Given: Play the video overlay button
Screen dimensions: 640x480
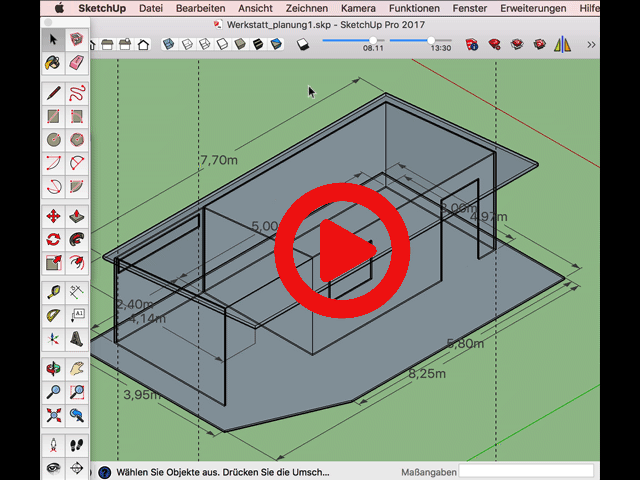Looking at the screenshot, I should pyautogui.click(x=342, y=248).
